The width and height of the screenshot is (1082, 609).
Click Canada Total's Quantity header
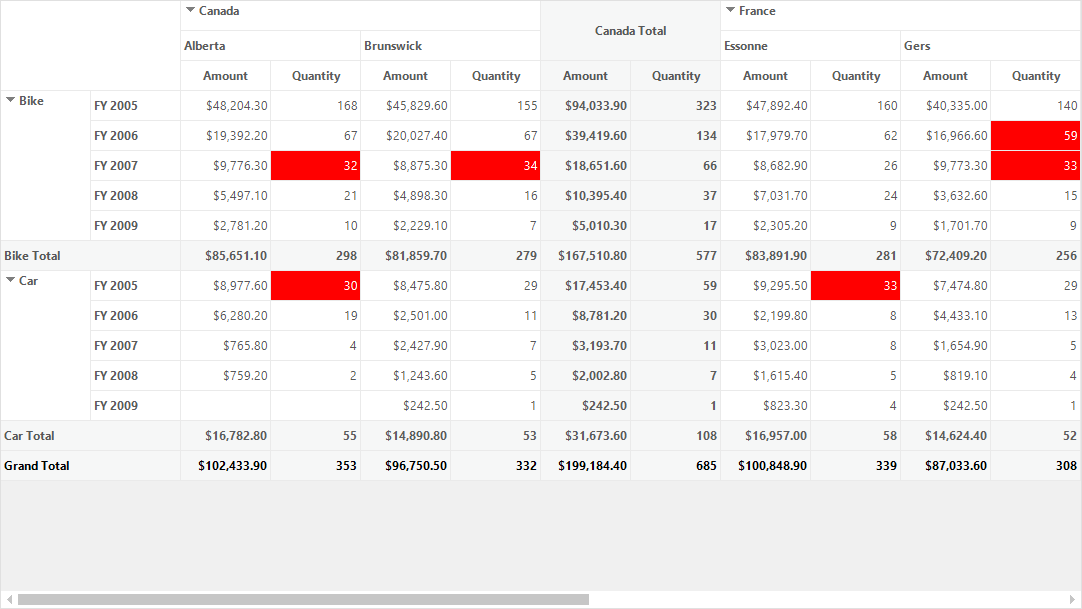click(x=676, y=76)
